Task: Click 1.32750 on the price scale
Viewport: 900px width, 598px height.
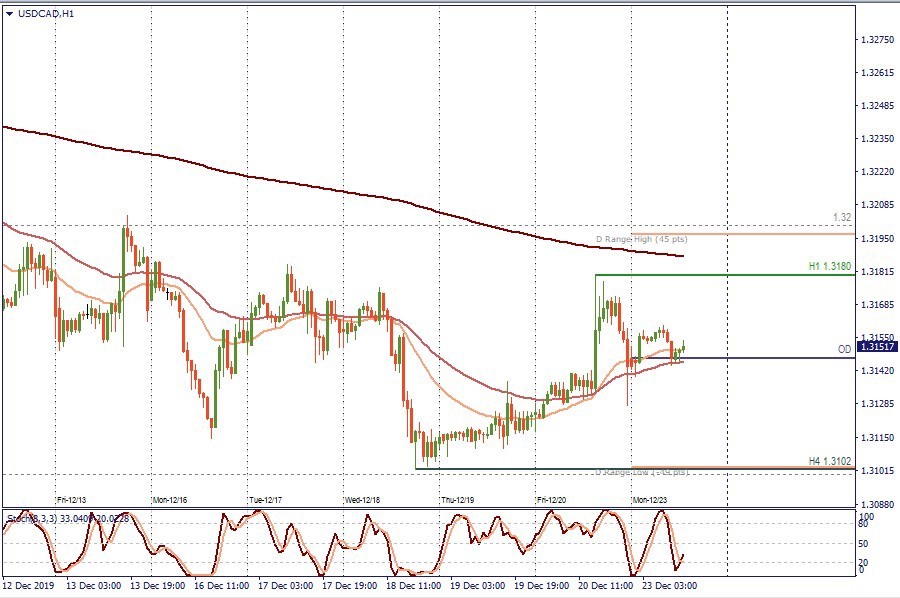Action: point(877,40)
